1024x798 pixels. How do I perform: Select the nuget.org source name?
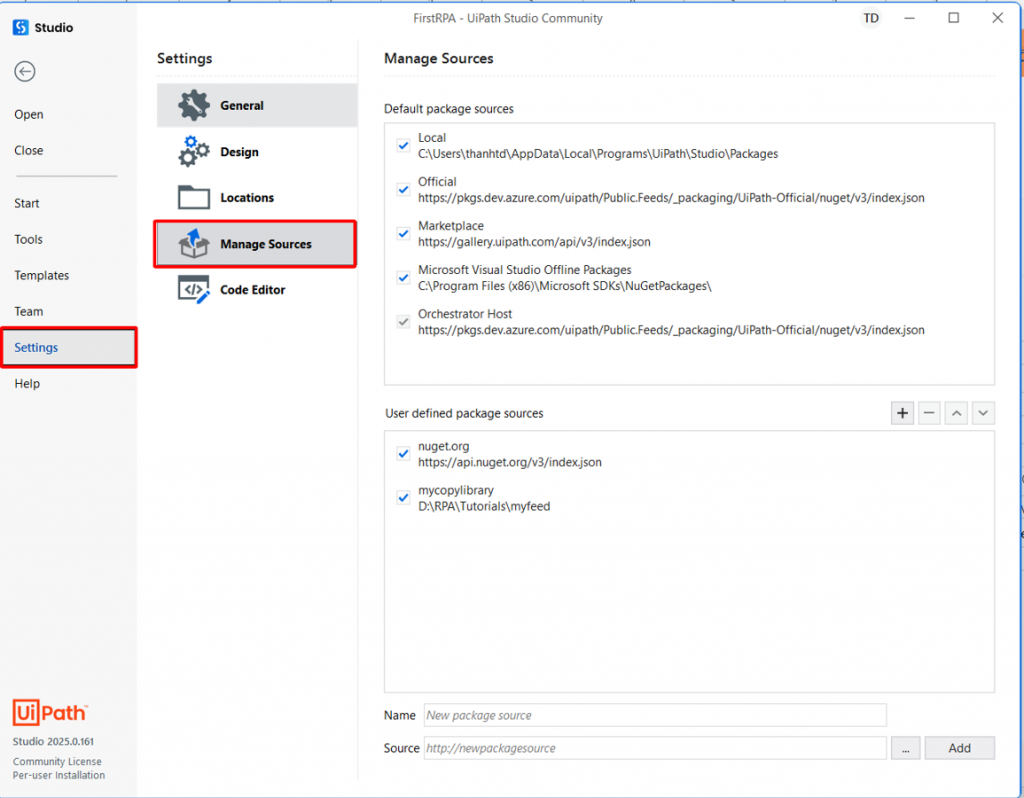[x=443, y=446]
